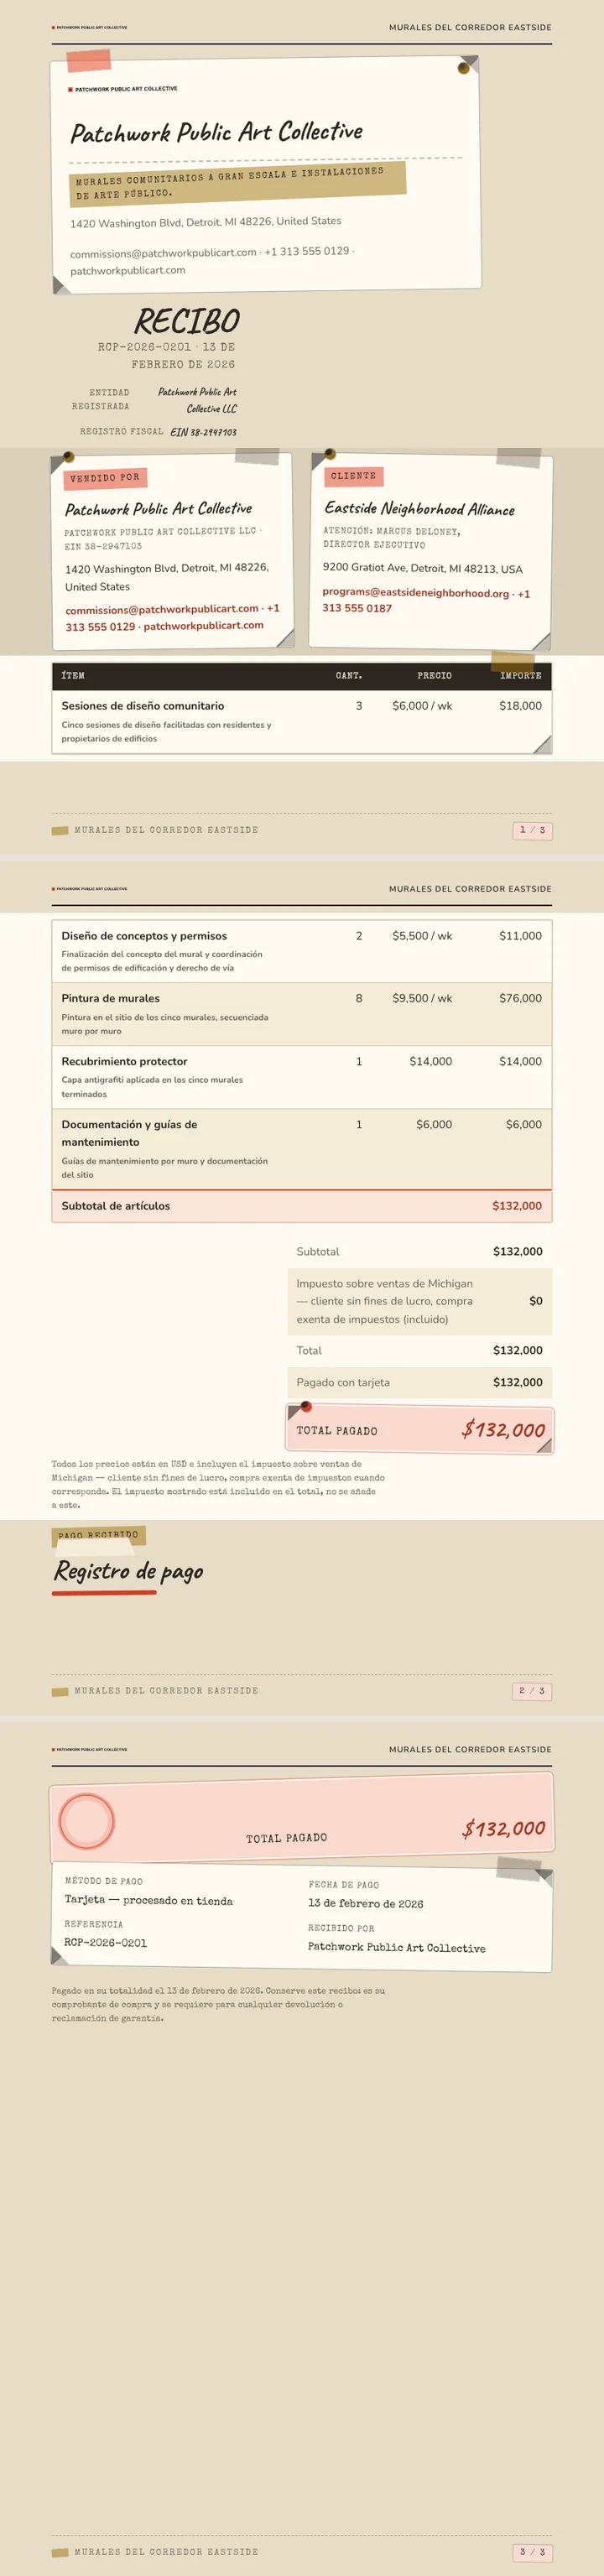The width and height of the screenshot is (604, 2576).
Task: Click the Pago Recibido label tag
Action: pos(99,1535)
